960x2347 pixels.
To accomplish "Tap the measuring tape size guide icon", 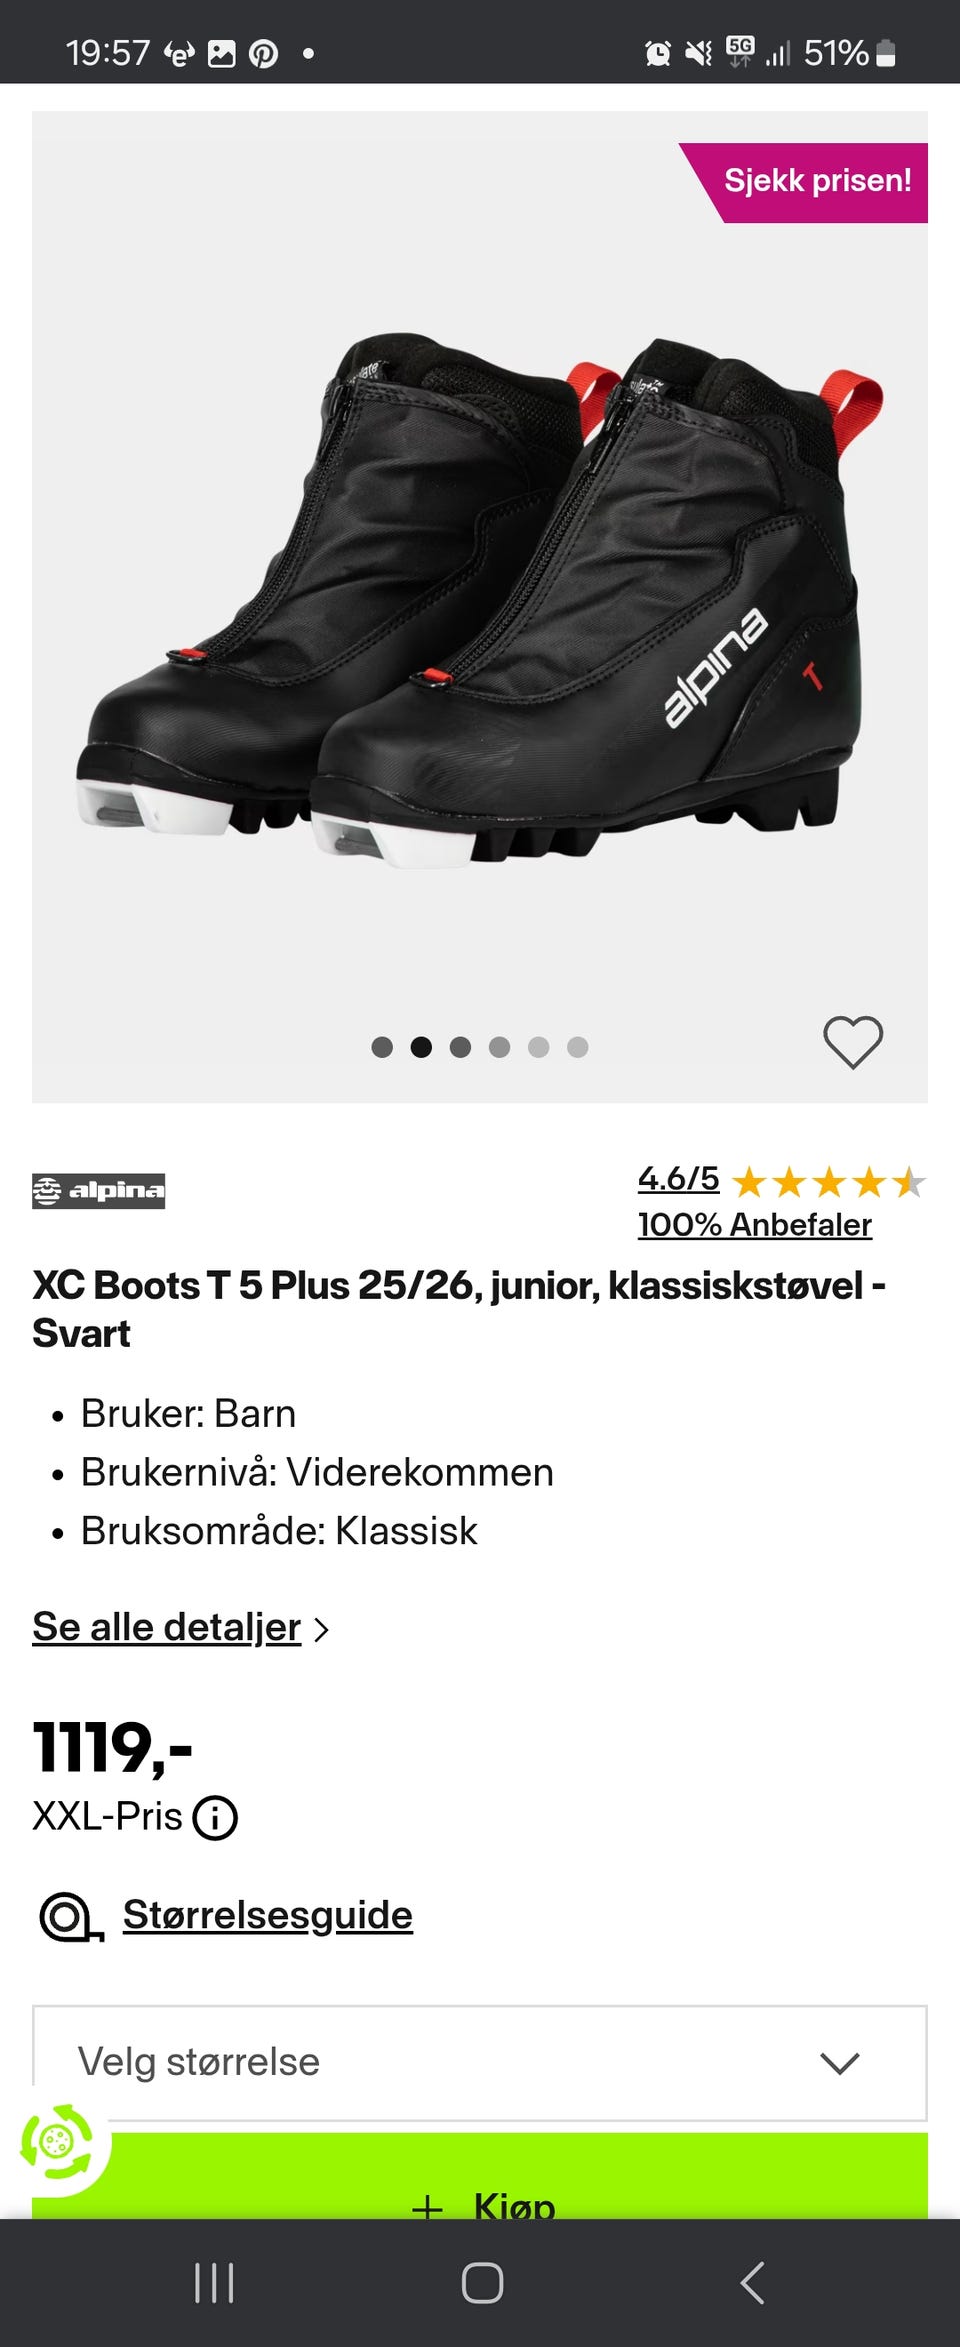I will tap(70, 1916).
